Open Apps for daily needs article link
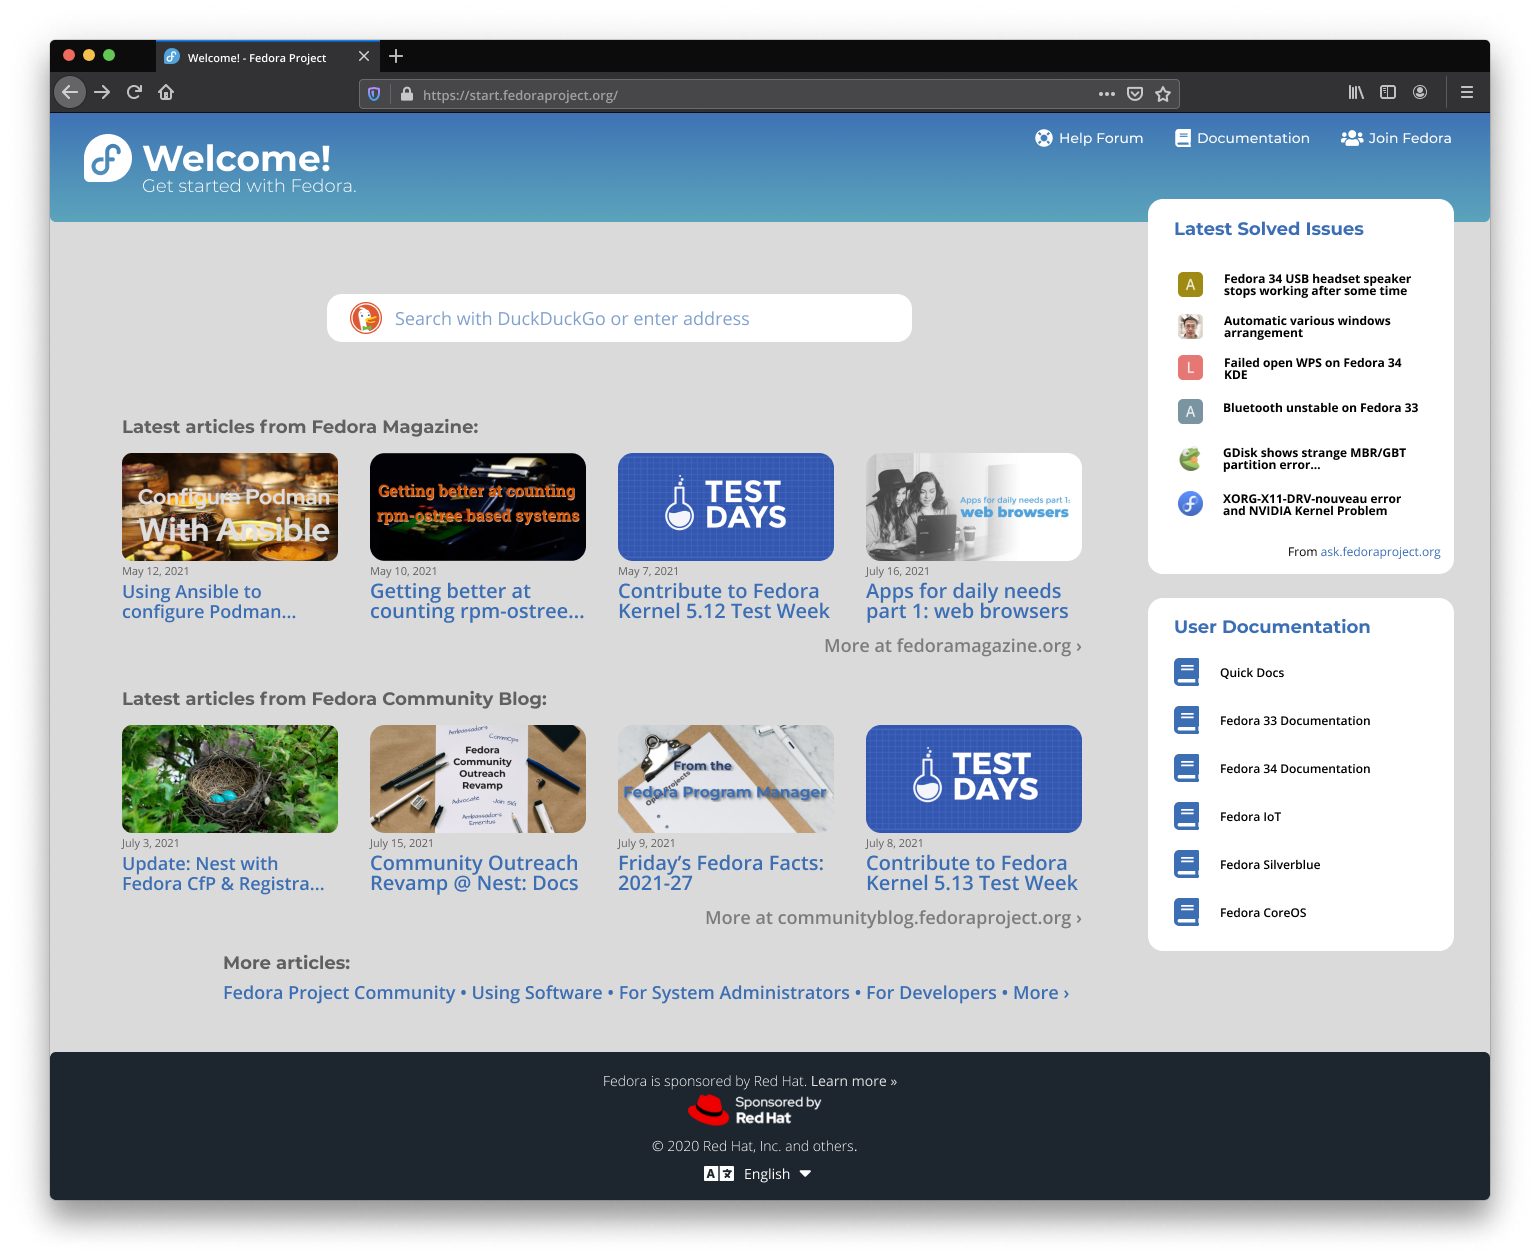This screenshot has height=1260, width=1540. click(x=967, y=602)
